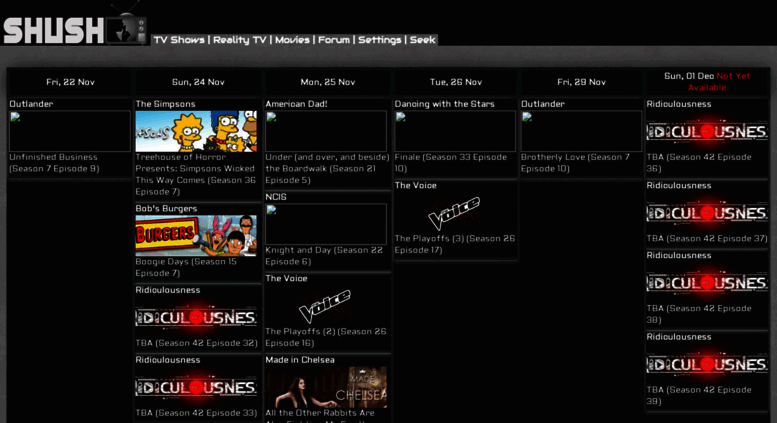Image resolution: width=777 pixels, height=423 pixels.
Task: Select episode The Playoffs (2) Season 26
Action: pyautogui.click(x=326, y=337)
